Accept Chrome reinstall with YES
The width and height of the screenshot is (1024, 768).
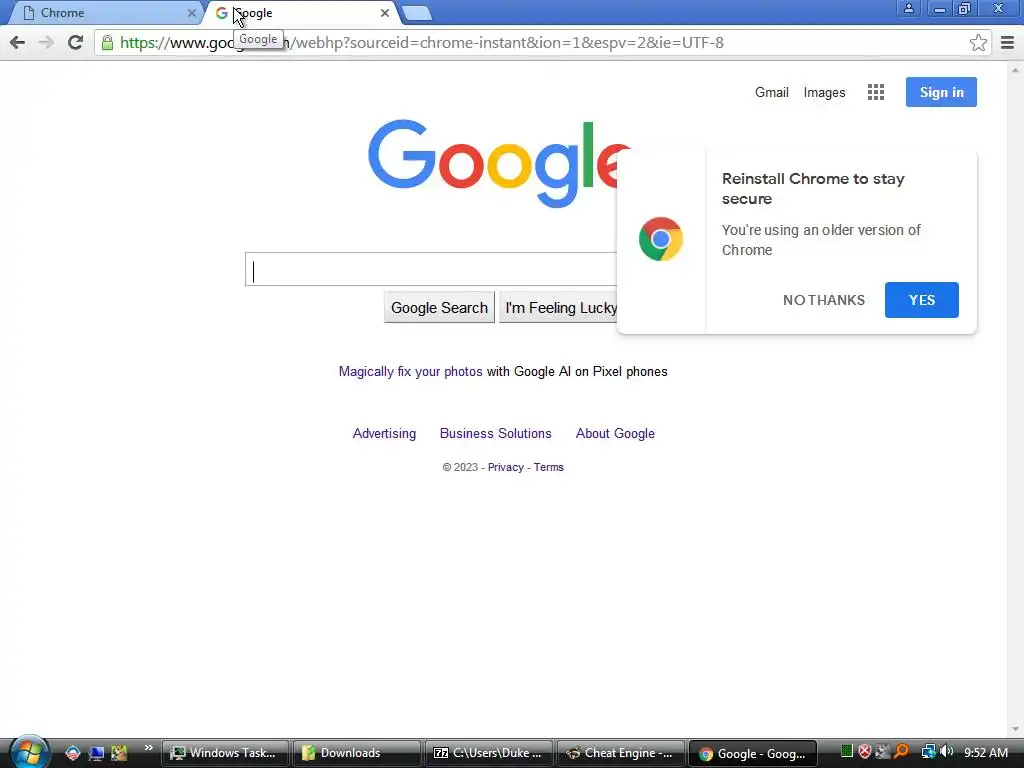pos(921,300)
